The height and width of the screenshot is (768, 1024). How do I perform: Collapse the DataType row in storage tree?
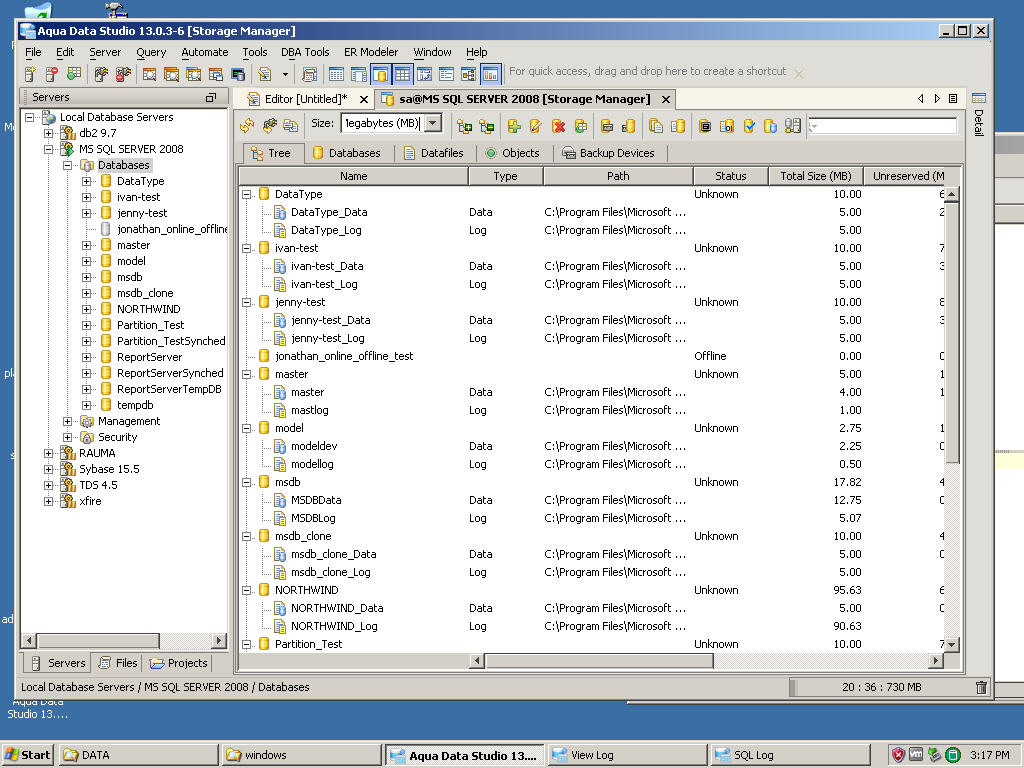pos(247,194)
